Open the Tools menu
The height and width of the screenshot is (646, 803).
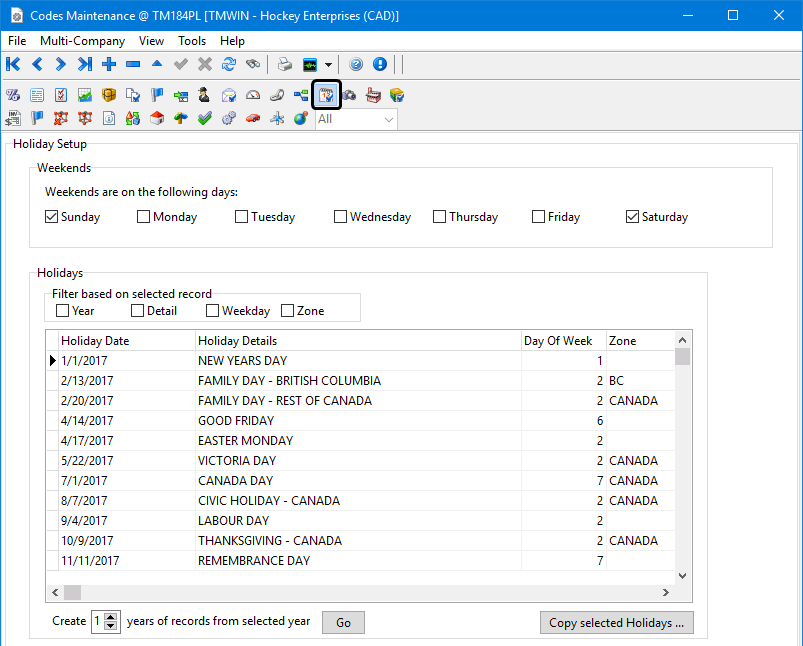[x=192, y=41]
